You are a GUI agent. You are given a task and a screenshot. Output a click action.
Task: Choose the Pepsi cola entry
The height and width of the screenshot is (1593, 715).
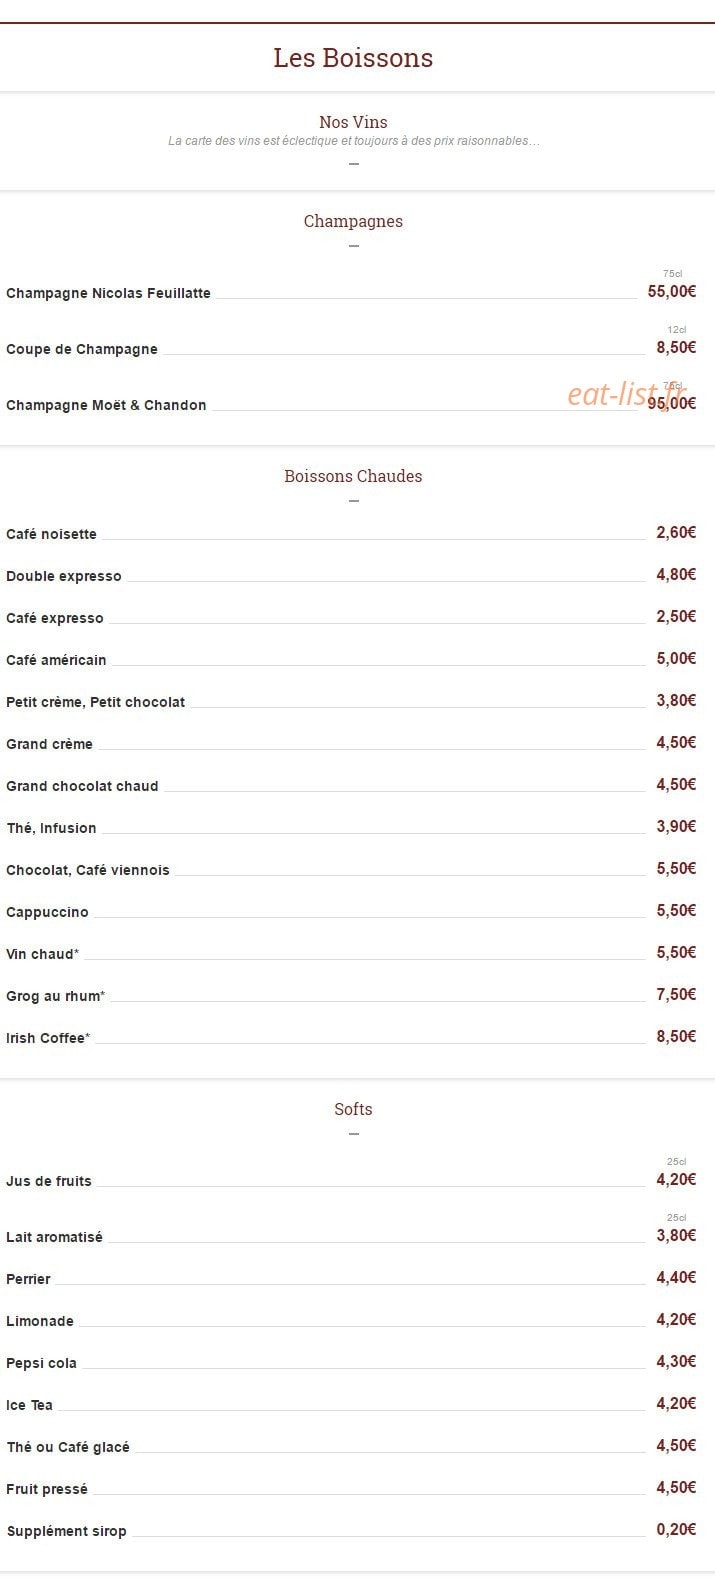pyautogui.click(x=41, y=1363)
